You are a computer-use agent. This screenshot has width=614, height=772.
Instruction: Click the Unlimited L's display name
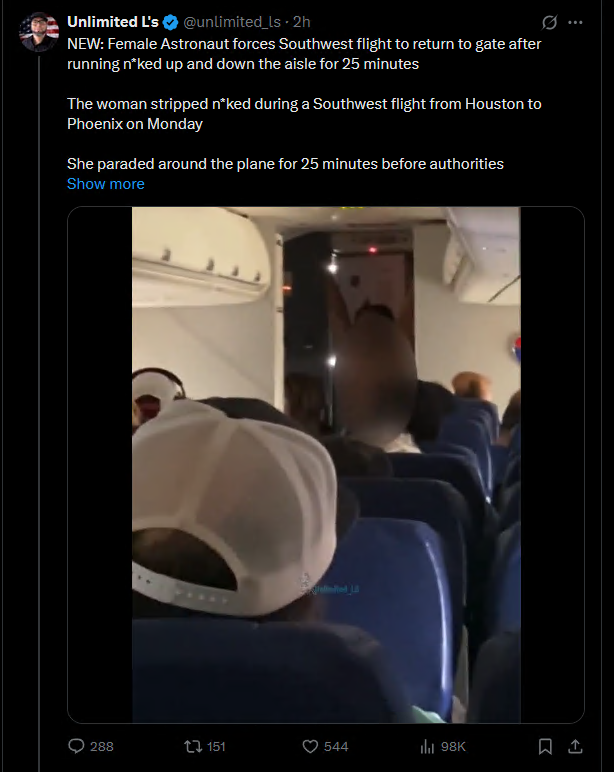113,22
